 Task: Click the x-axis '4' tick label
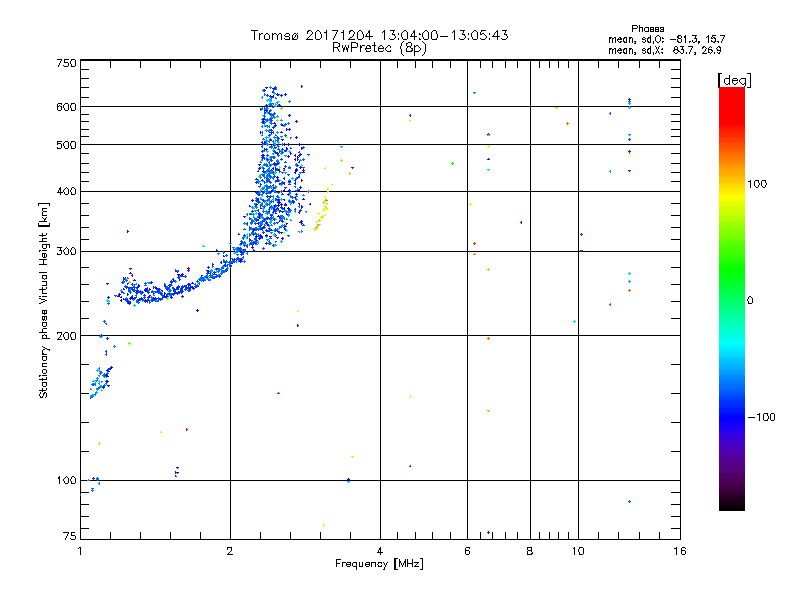[x=380, y=551]
